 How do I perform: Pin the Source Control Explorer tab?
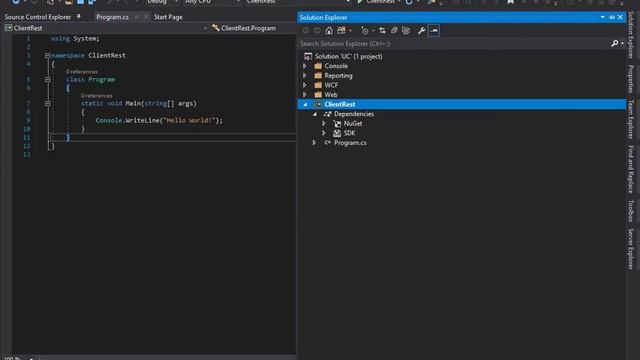(78, 17)
